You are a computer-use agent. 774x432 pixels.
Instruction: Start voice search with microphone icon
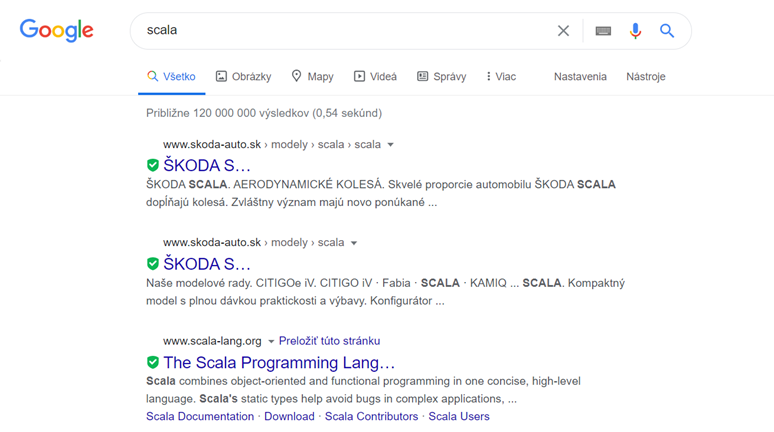coord(635,31)
